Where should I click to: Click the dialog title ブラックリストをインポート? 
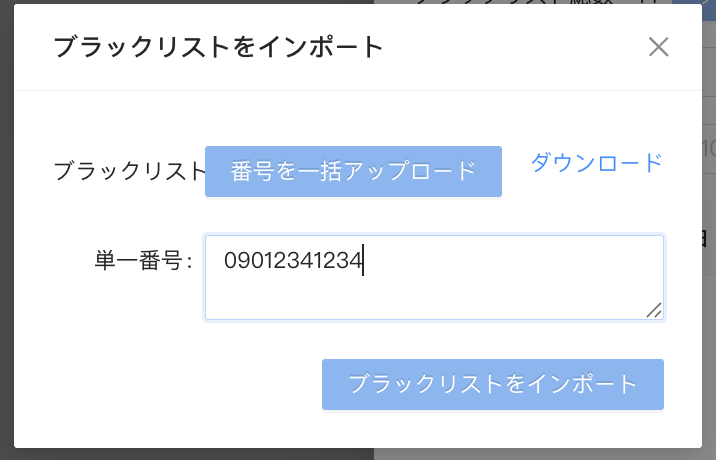pyautogui.click(x=218, y=47)
